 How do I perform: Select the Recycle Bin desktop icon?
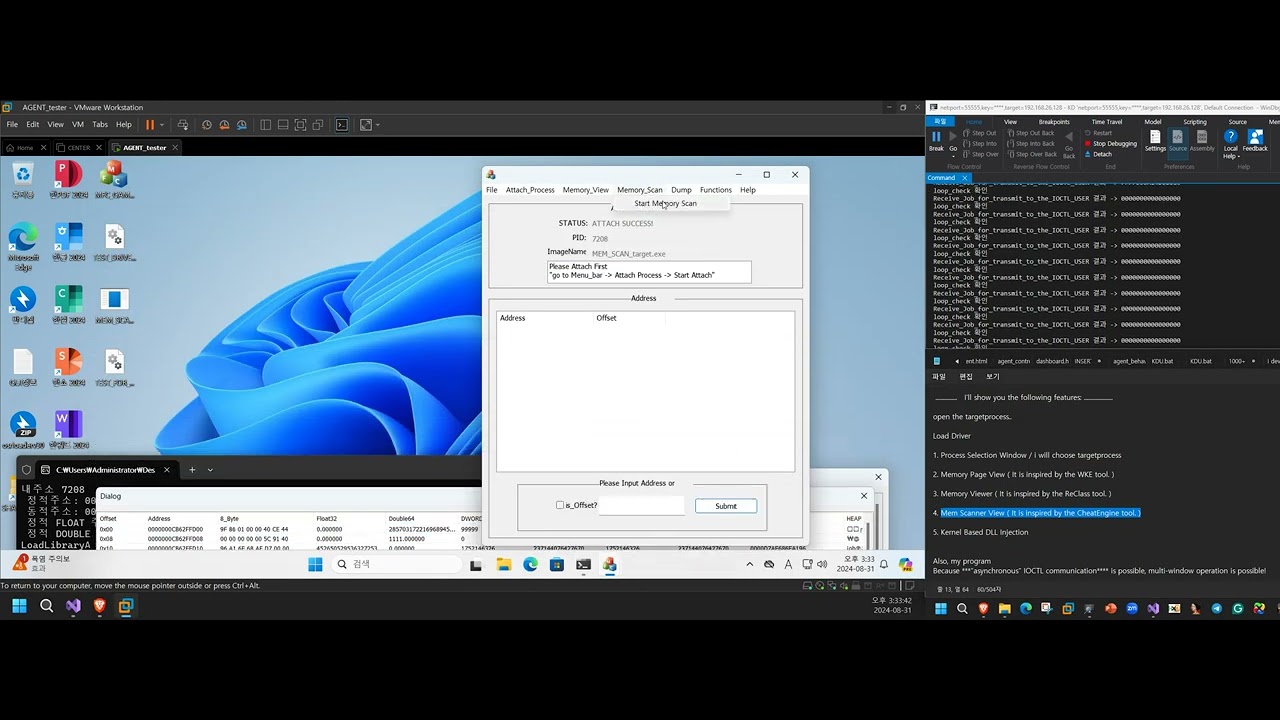click(23, 180)
